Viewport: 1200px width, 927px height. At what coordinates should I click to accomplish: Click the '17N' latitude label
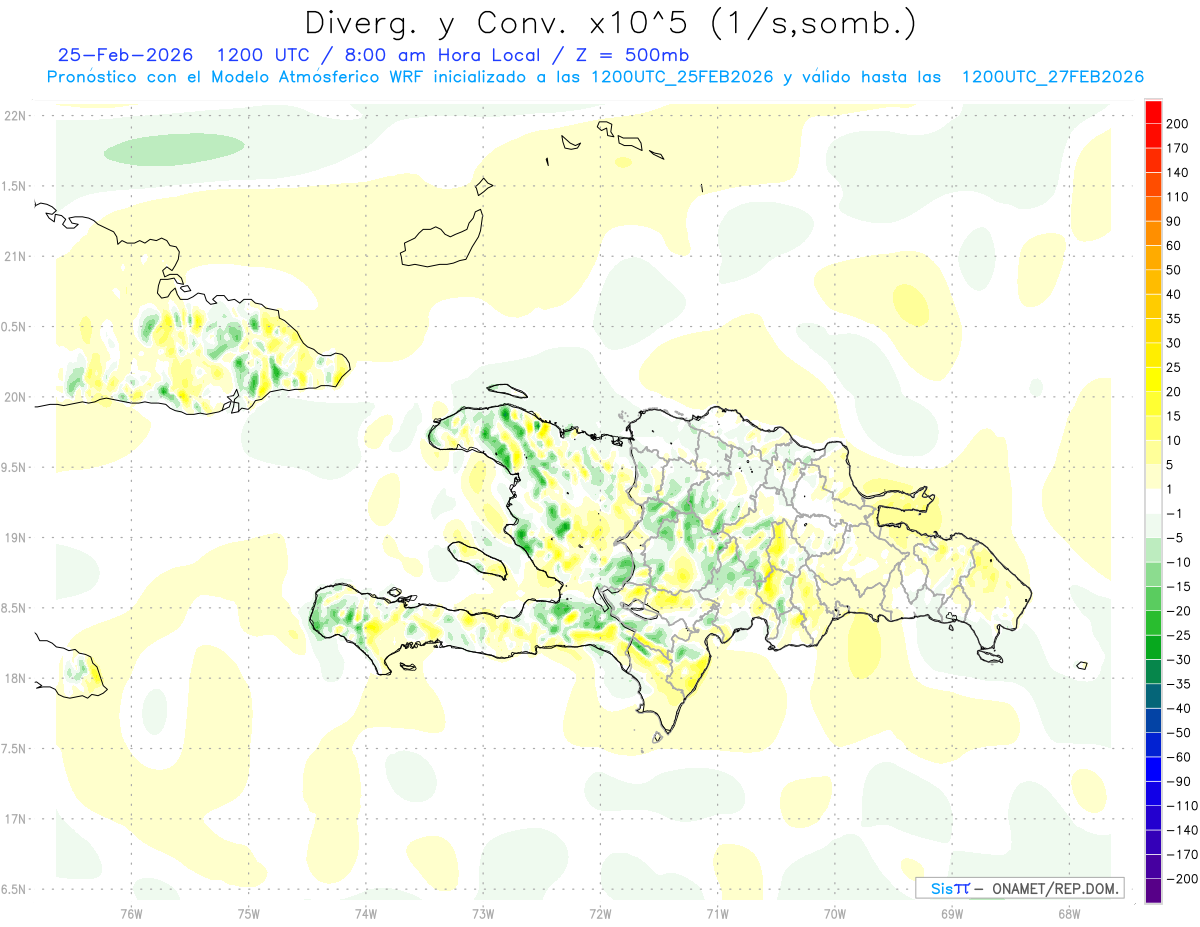tap(16, 819)
